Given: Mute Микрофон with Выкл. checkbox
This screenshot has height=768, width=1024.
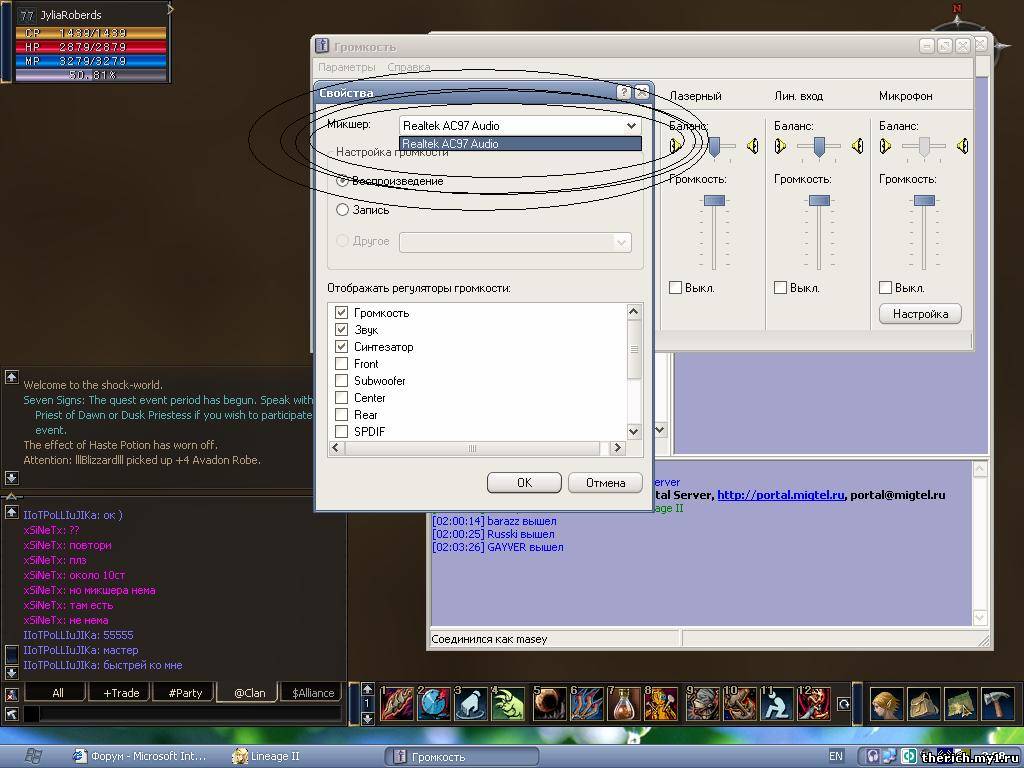Looking at the screenshot, I should pyautogui.click(x=886, y=287).
